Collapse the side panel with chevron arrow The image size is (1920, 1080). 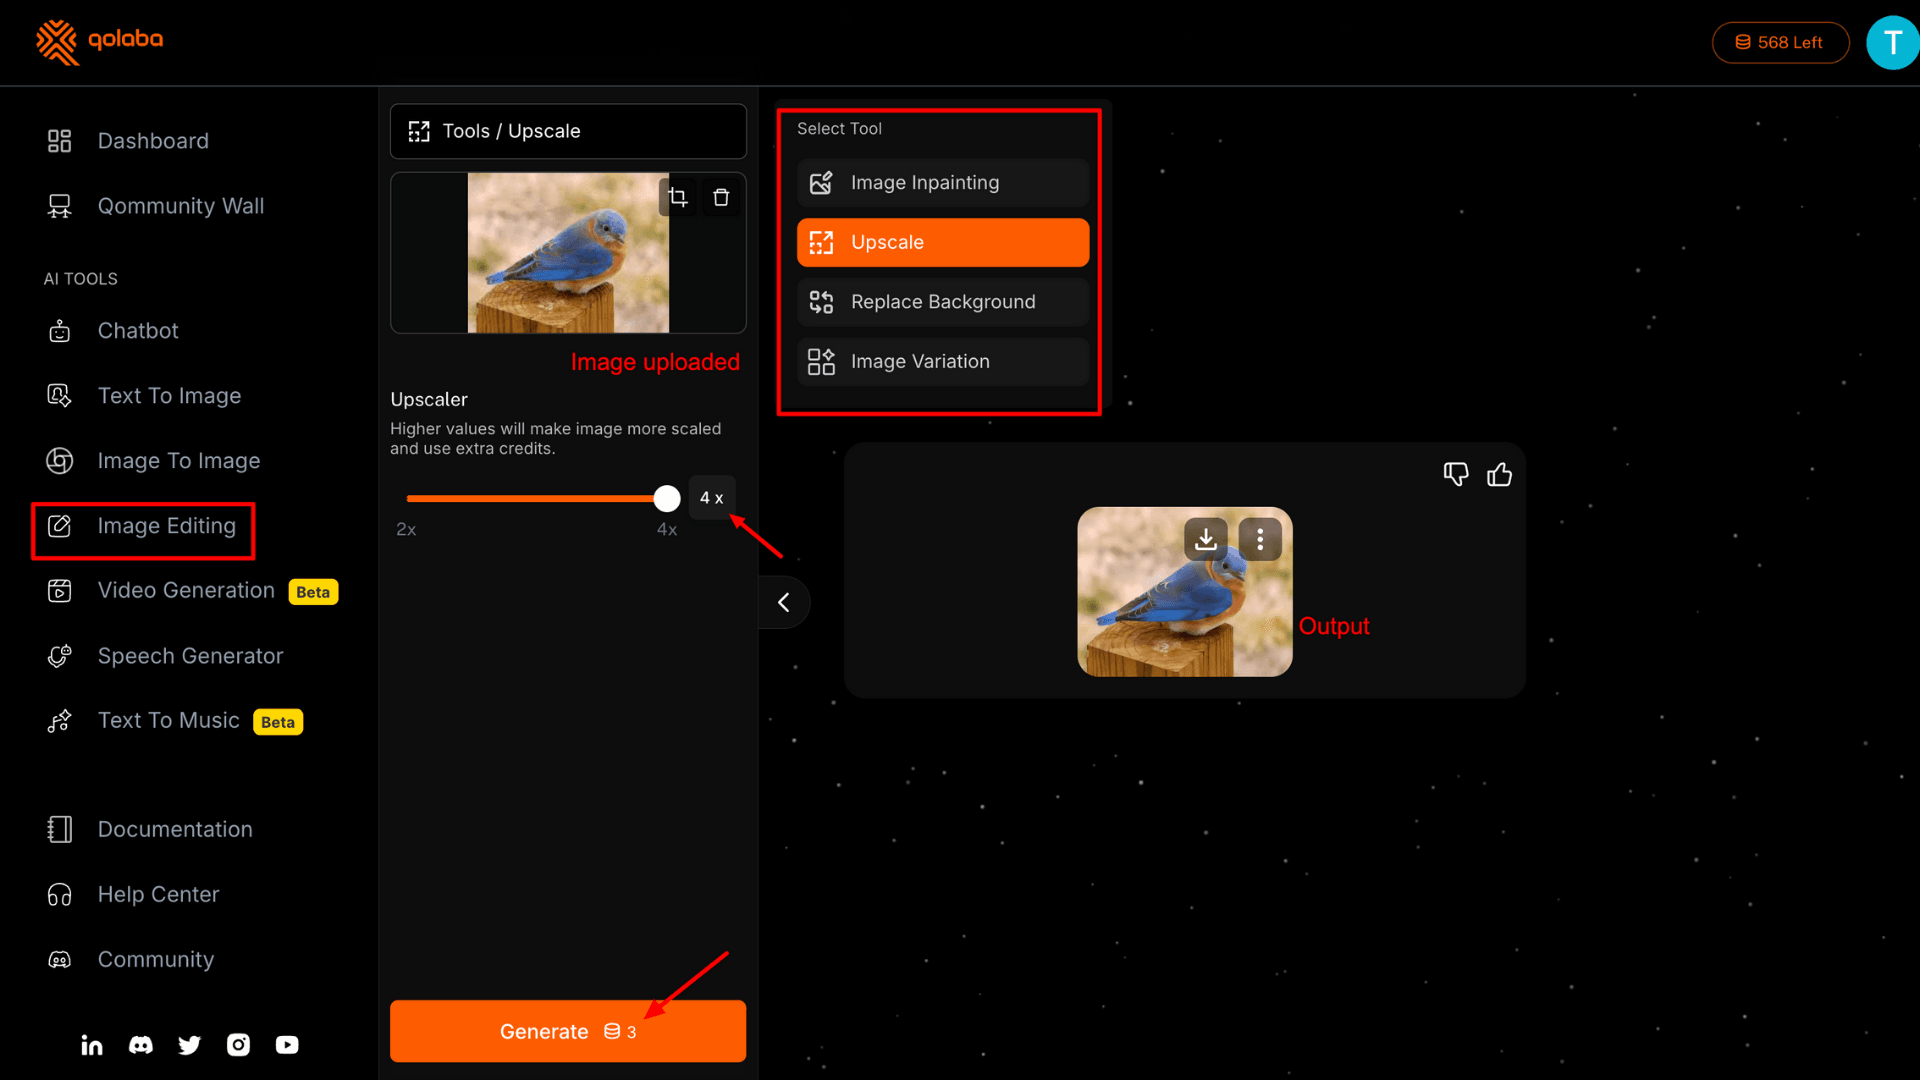coord(784,602)
